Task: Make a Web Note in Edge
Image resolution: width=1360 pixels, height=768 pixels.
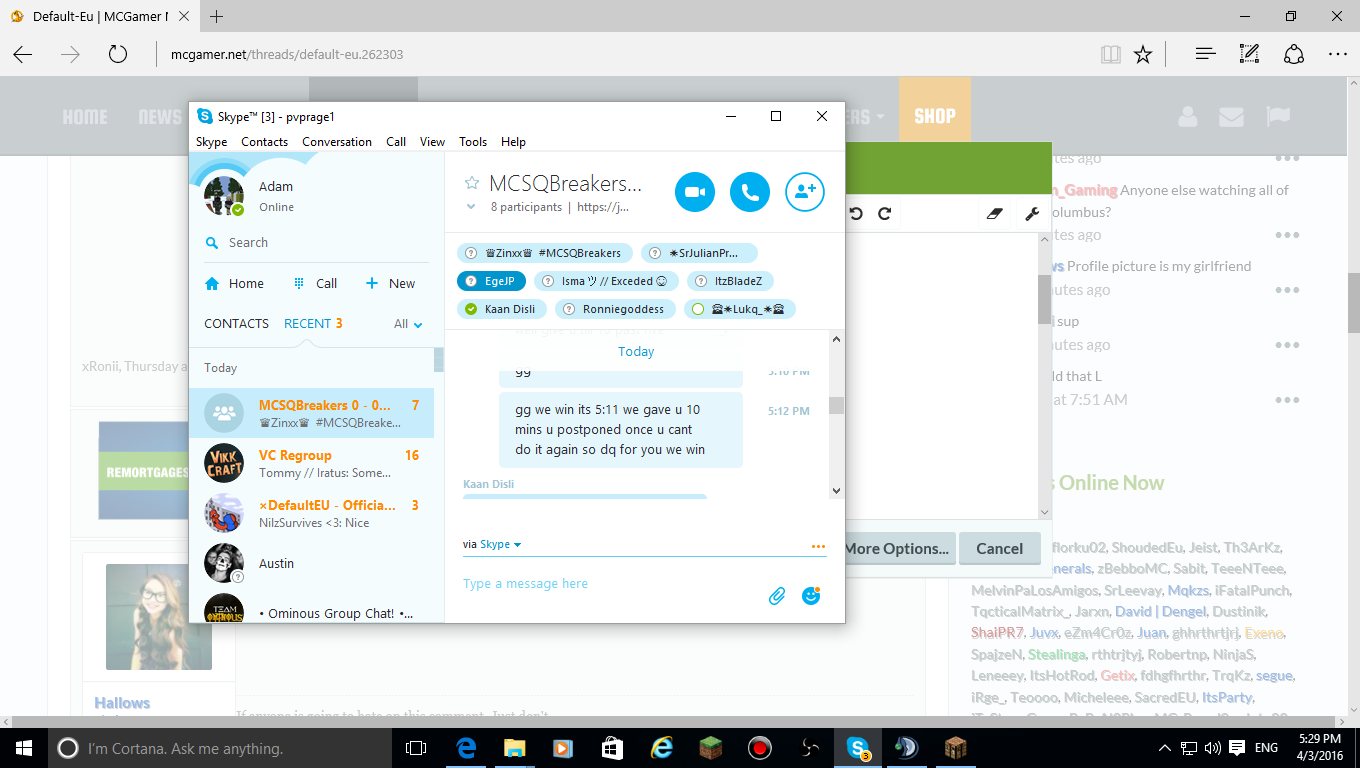Action: [x=1250, y=54]
